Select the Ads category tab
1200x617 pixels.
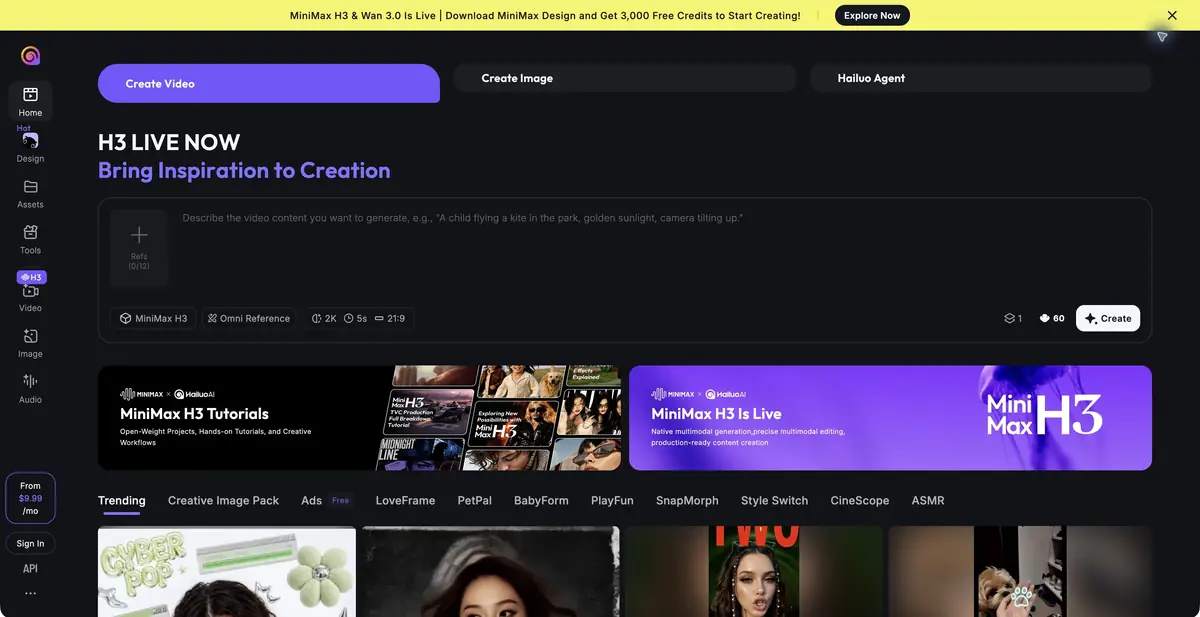311,500
